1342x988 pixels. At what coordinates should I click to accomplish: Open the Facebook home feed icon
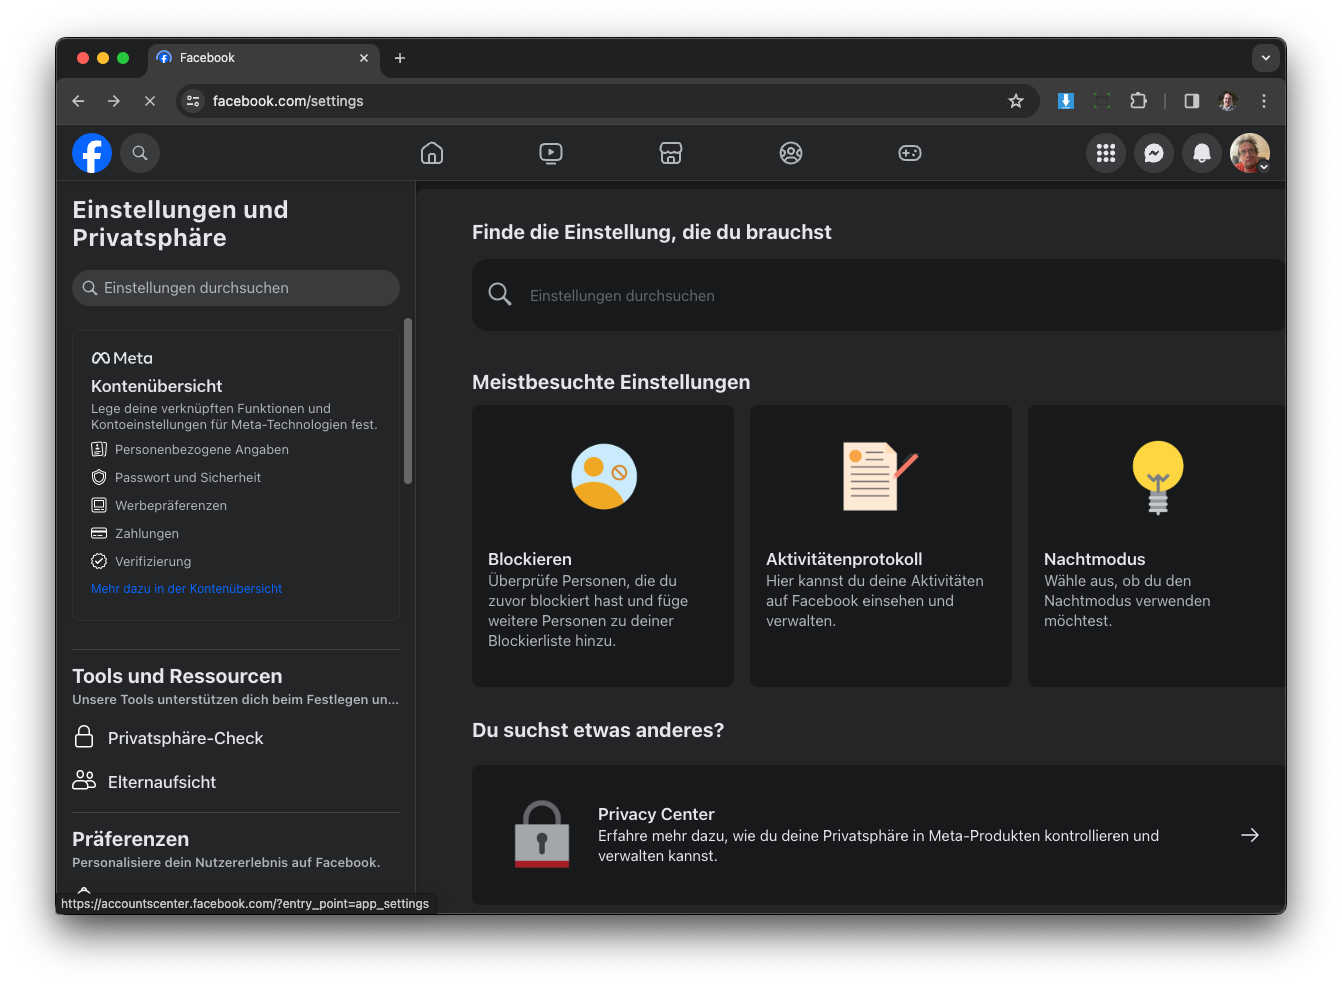tap(432, 153)
